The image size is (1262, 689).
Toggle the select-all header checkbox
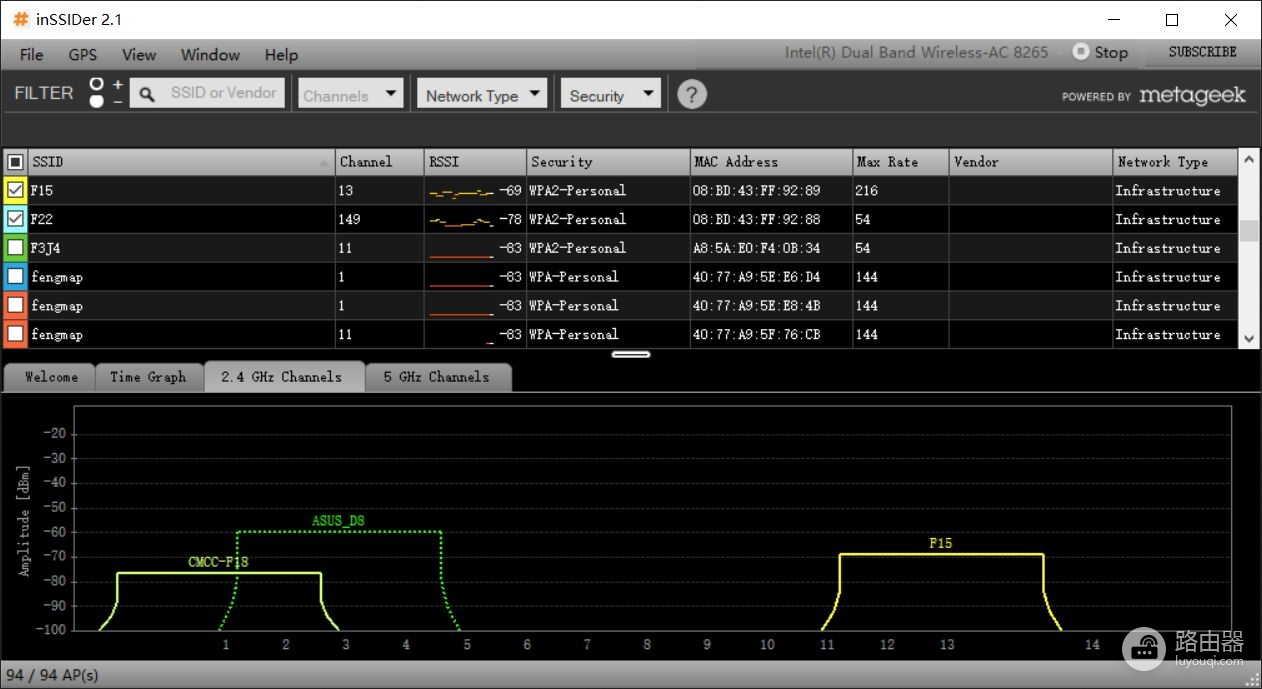click(16, 162)
